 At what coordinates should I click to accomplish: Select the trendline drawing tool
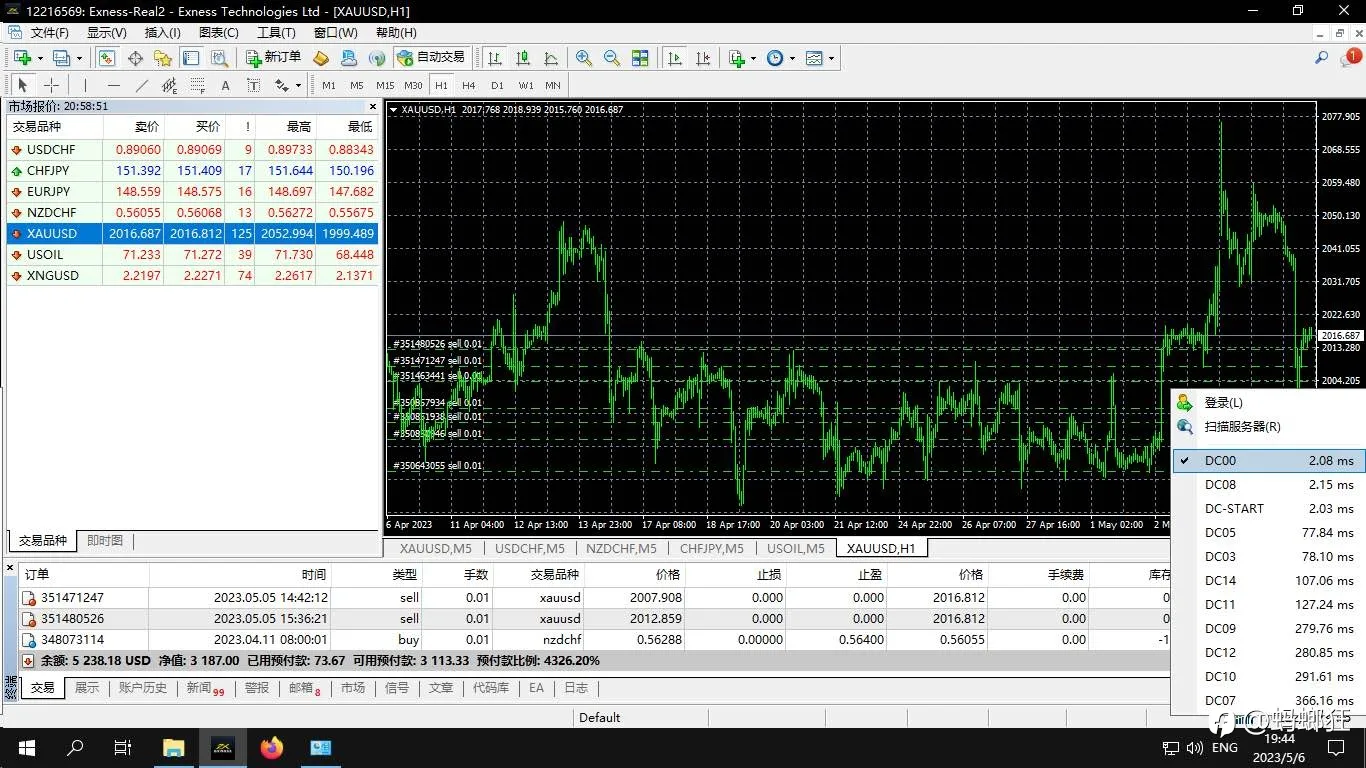[x=141, y=85]
